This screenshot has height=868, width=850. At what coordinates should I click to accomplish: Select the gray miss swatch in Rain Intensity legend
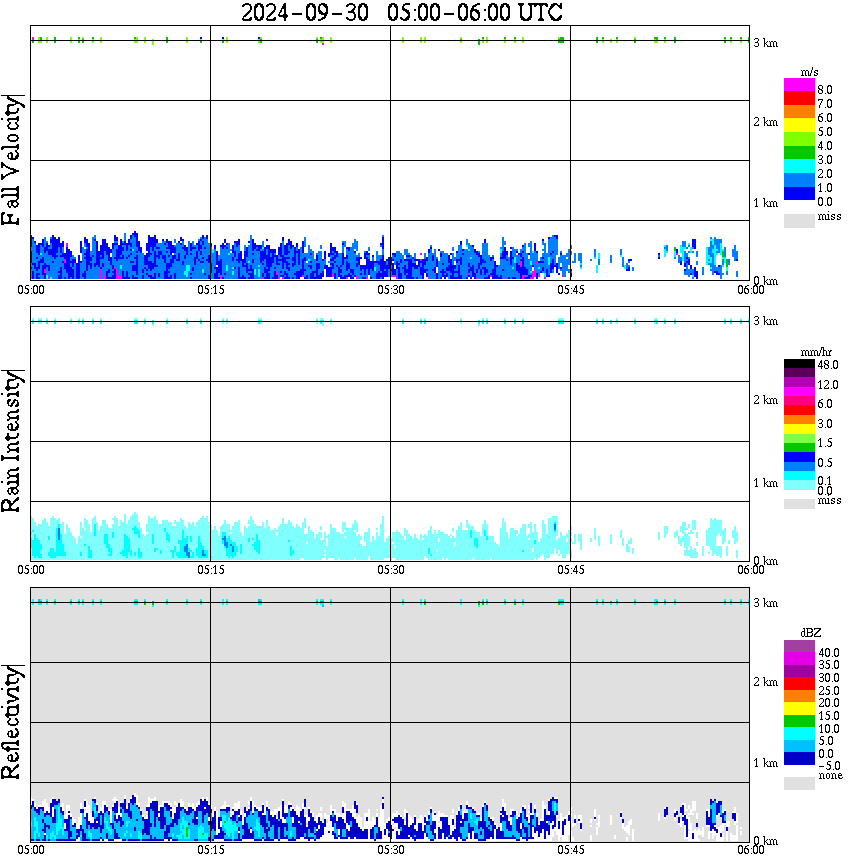tap(799, 504)
